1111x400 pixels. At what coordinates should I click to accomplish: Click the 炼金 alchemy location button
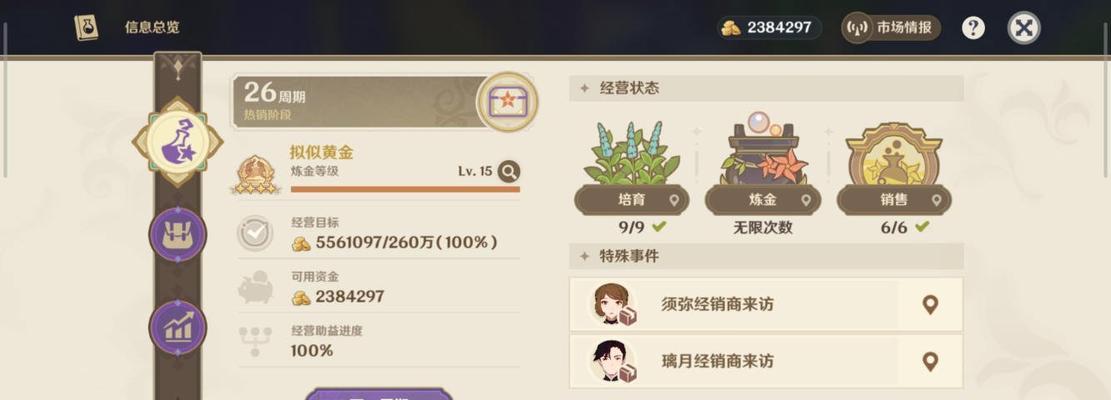click(763, 200)
